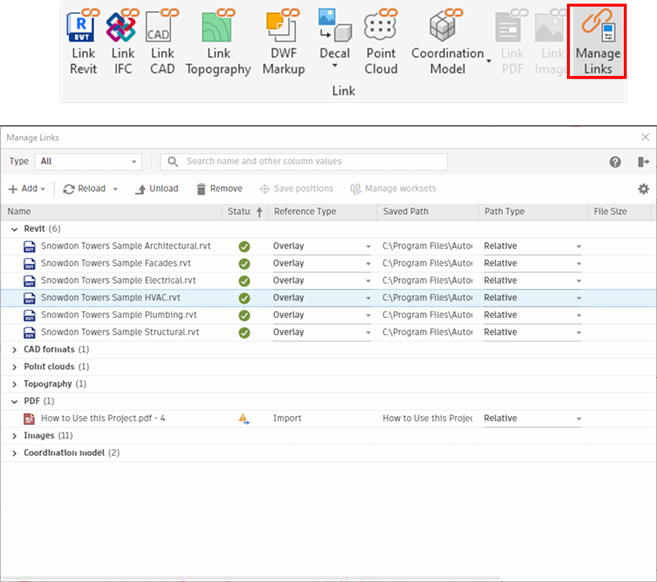Select How to Use this Project.pdf row
The image size is (657, 582).
click(328, 419)
